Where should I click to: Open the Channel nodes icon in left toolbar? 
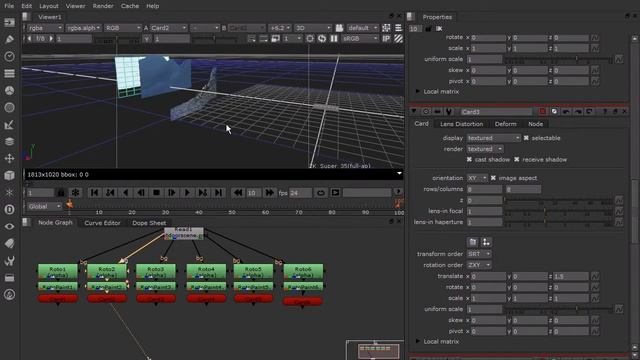point(9,73)
